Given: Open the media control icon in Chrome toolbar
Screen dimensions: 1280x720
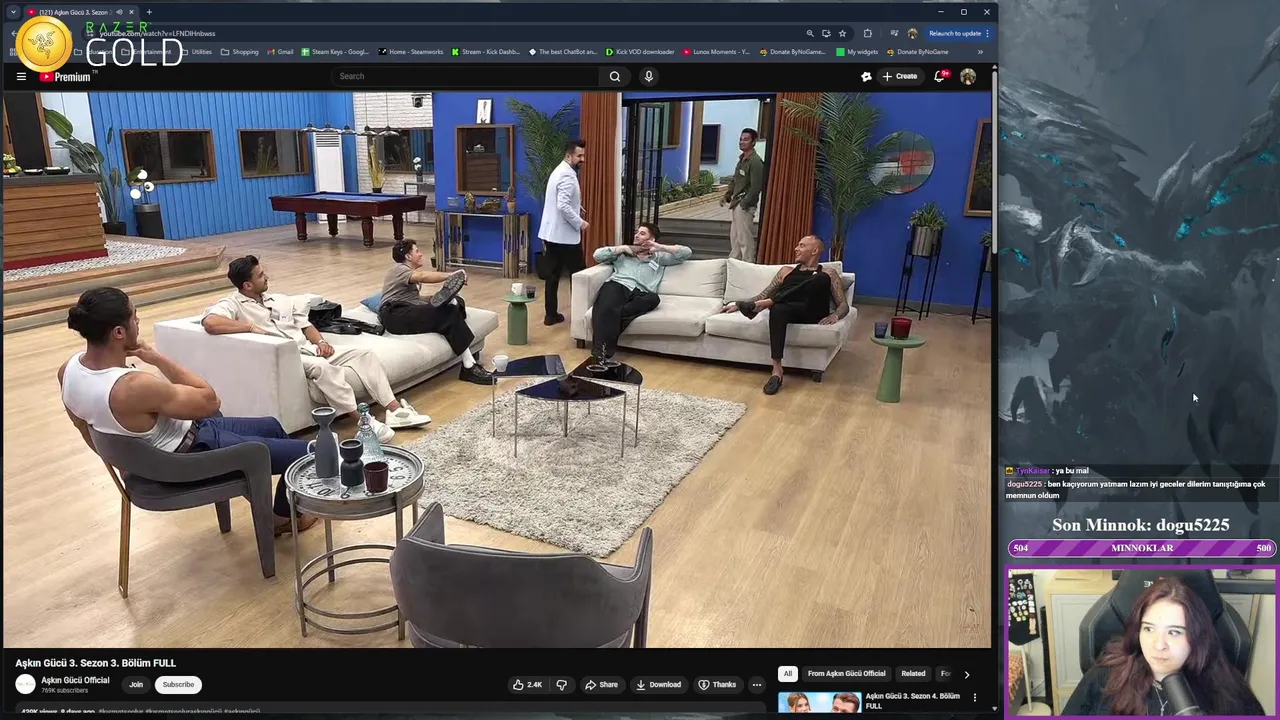Looking at the screenshot, I should (893, 33).
